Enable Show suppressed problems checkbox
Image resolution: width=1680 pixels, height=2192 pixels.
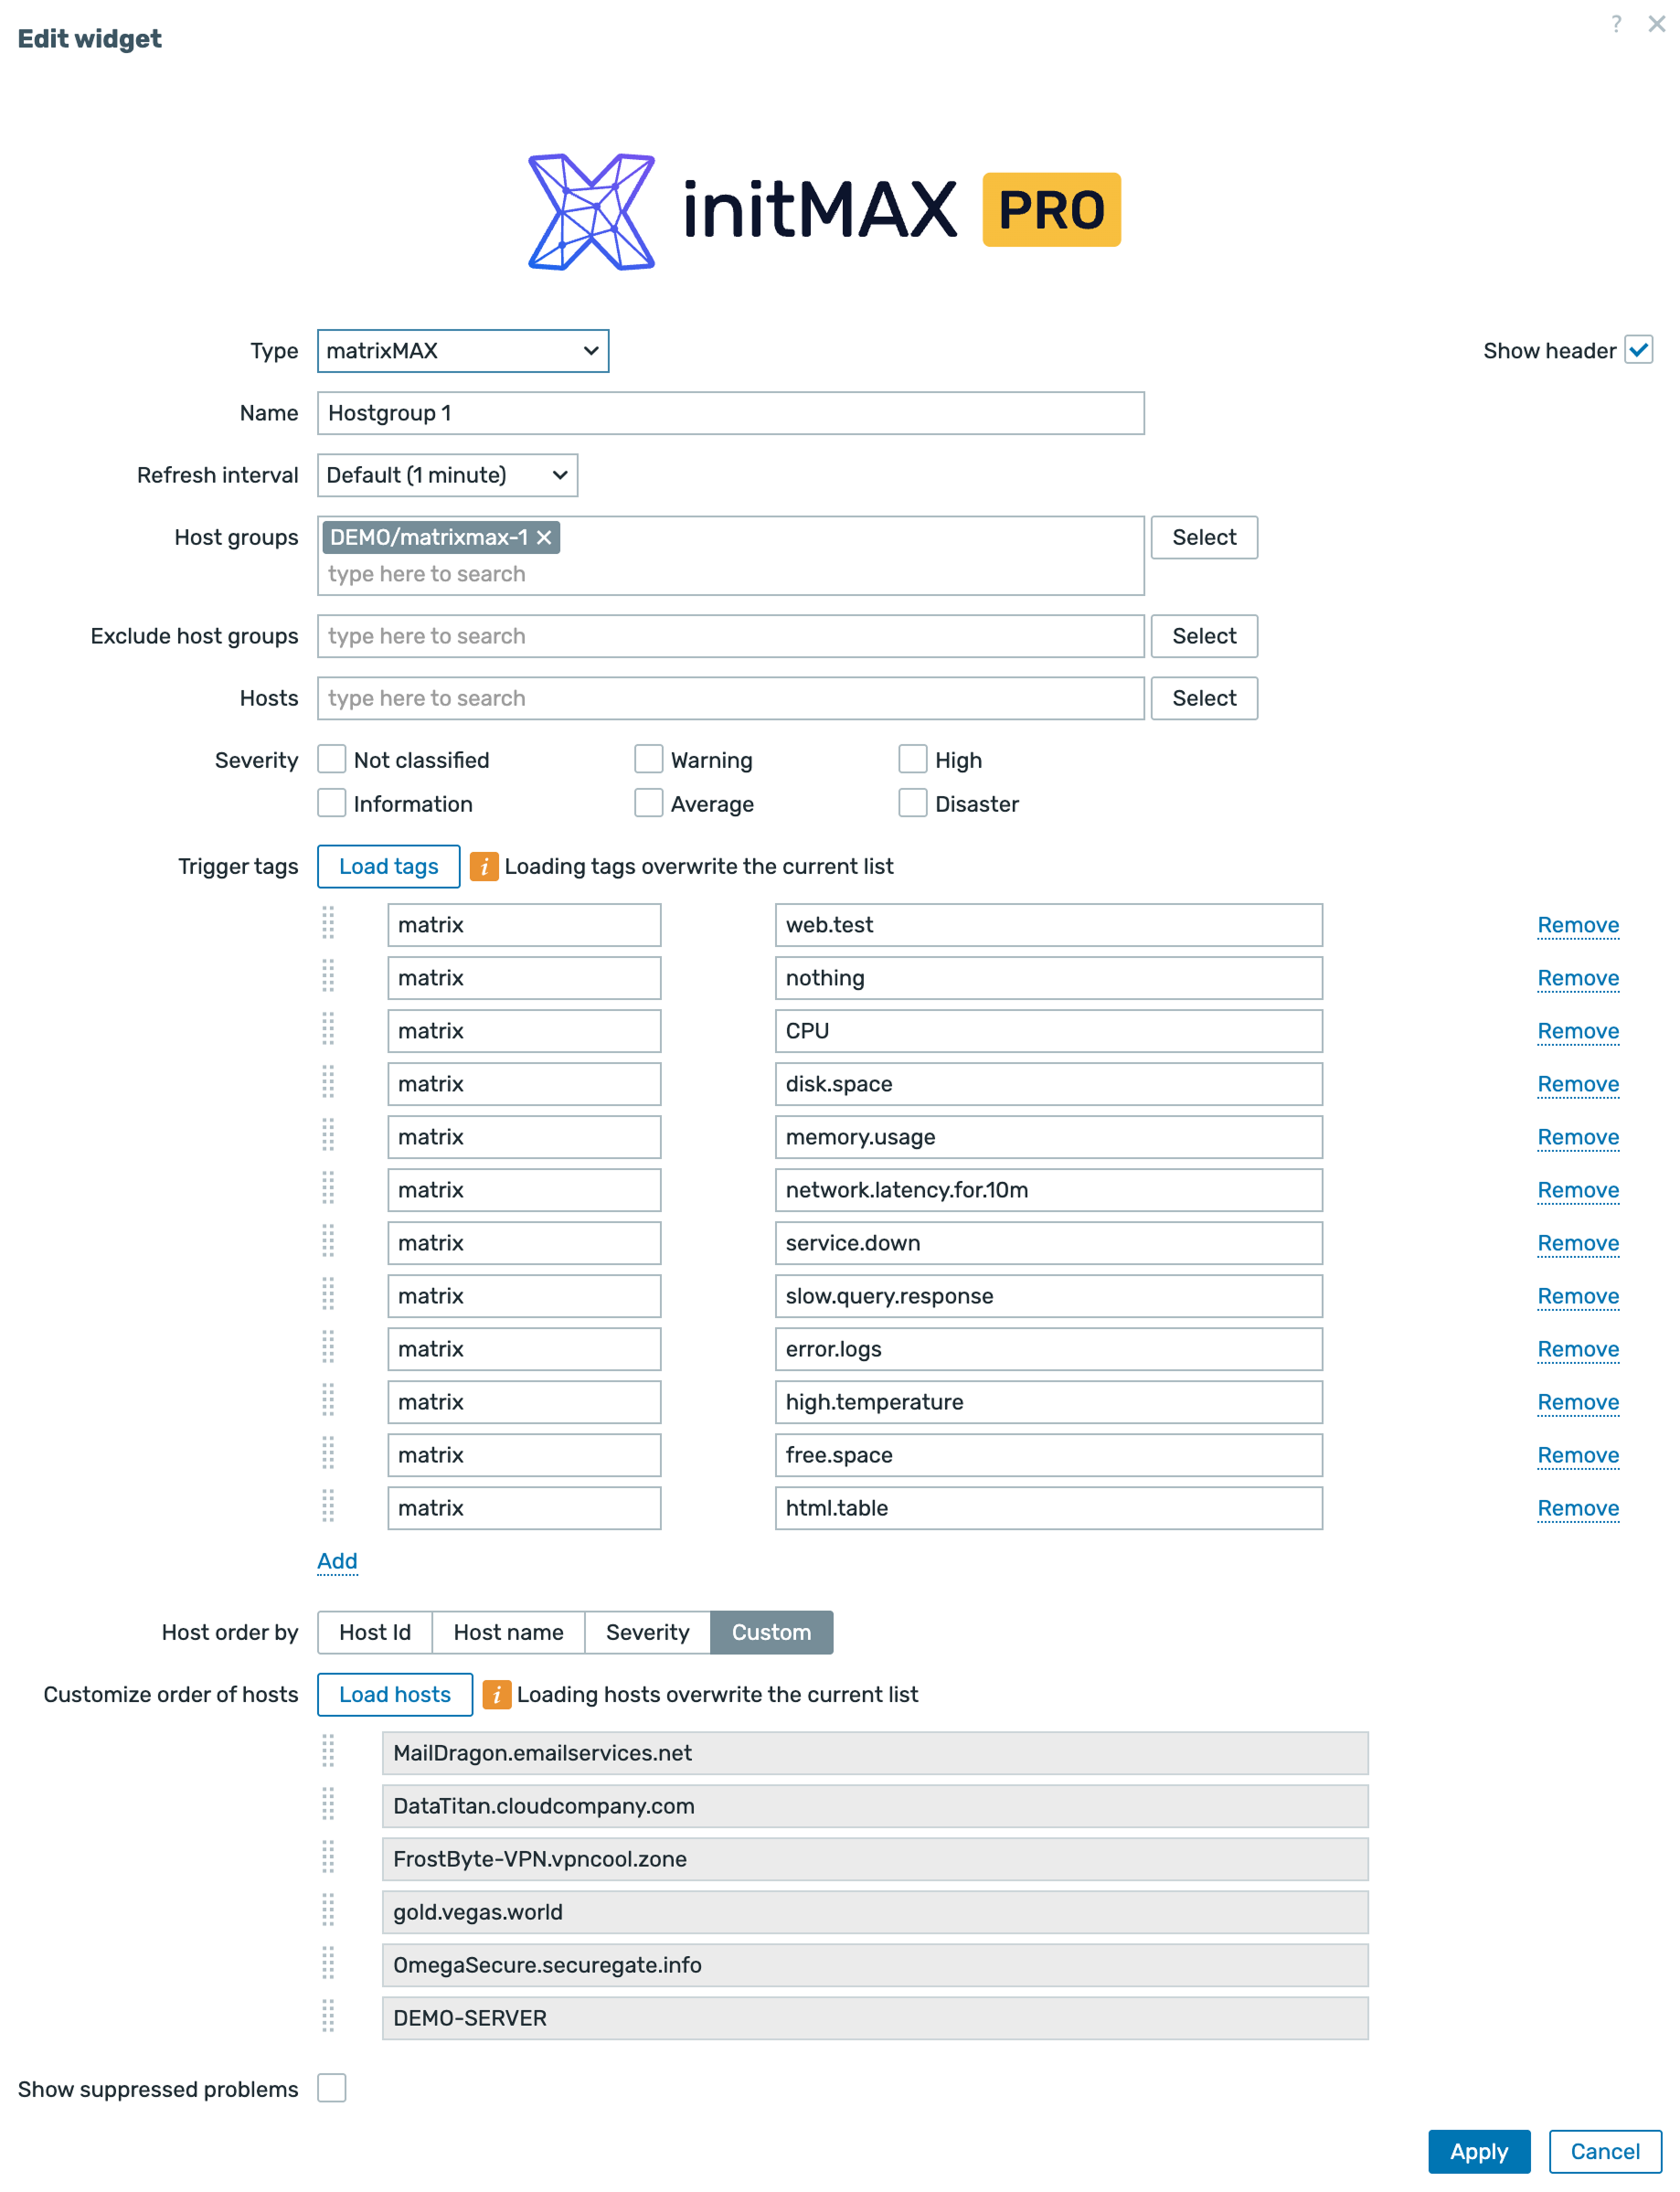point(332,2088)
